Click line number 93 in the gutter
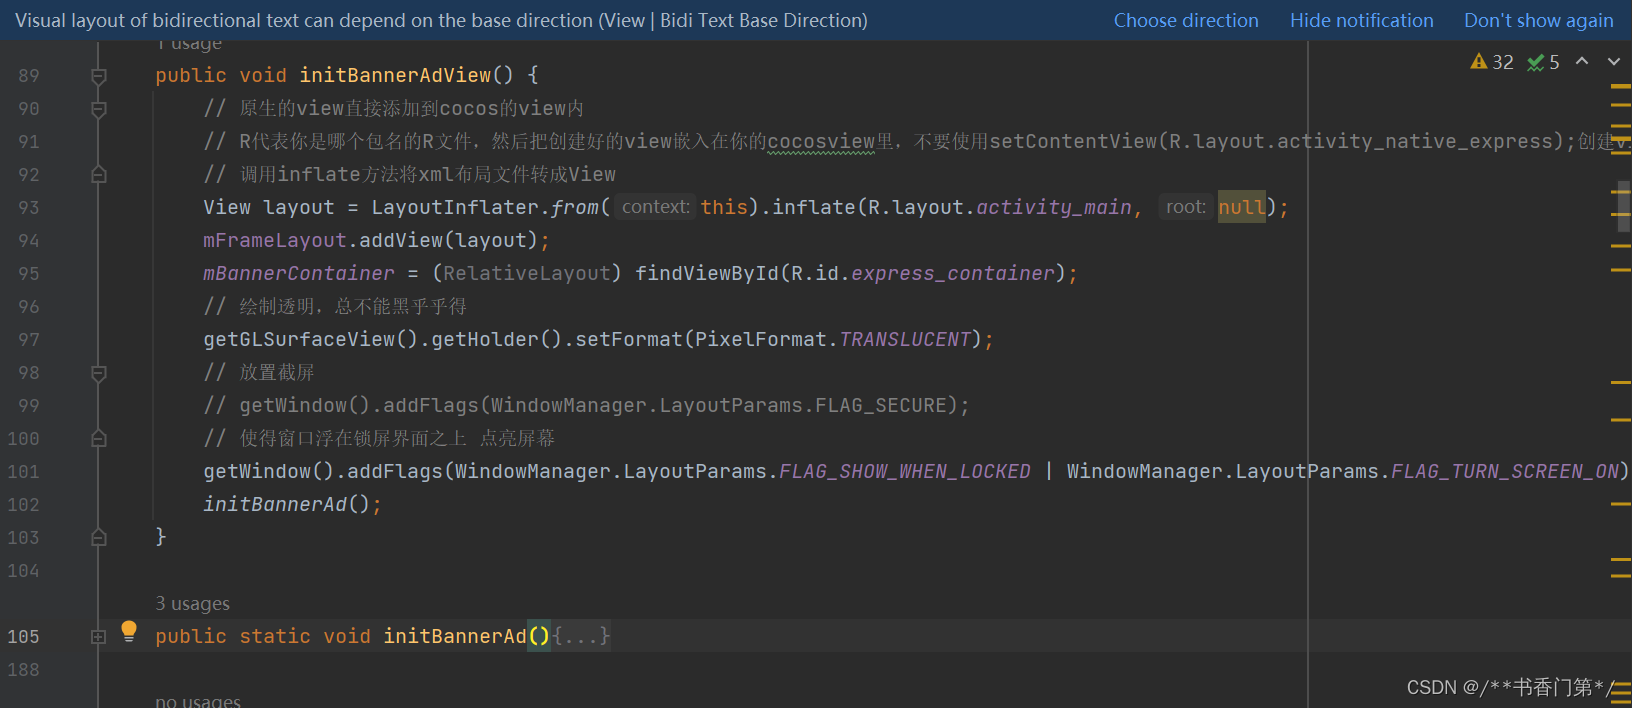 tap(28, 207)
